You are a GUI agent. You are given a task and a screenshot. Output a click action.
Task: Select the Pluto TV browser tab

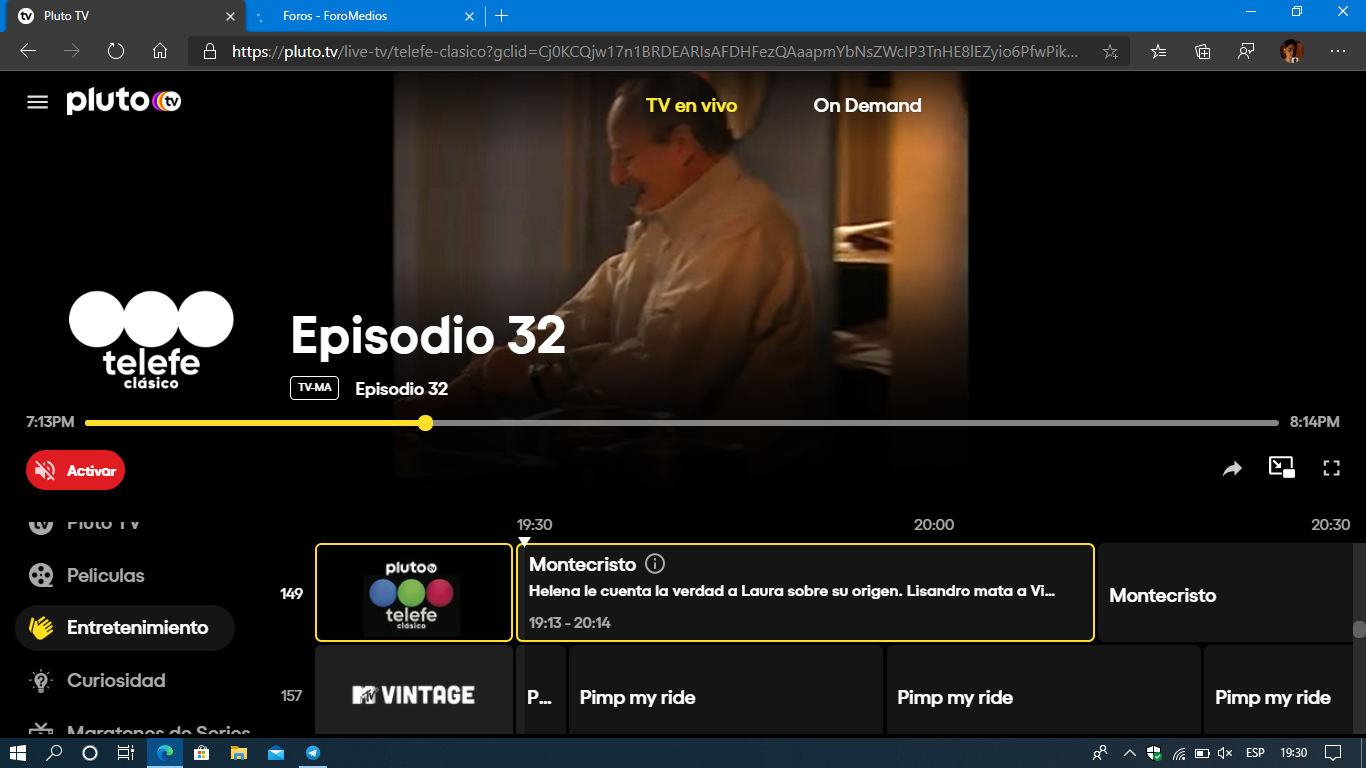(125, 16)
